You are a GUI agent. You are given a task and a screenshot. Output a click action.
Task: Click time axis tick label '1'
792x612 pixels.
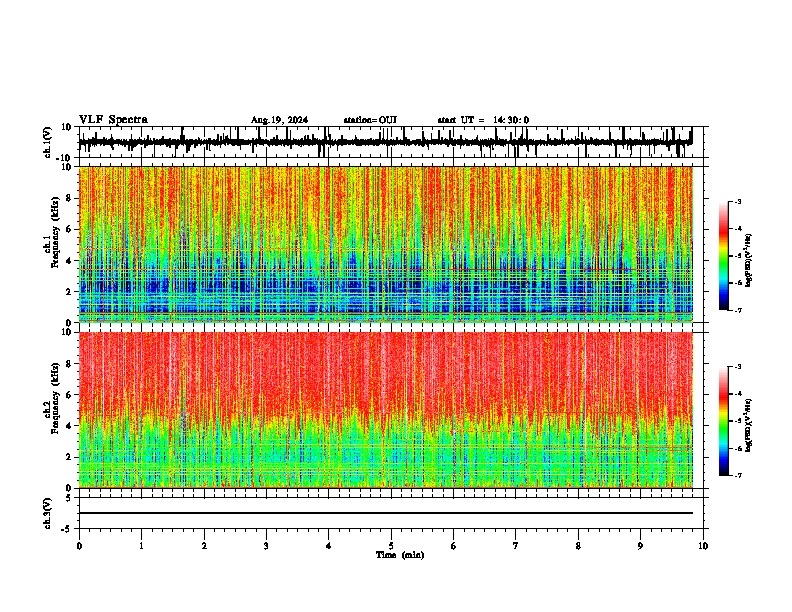141,546
